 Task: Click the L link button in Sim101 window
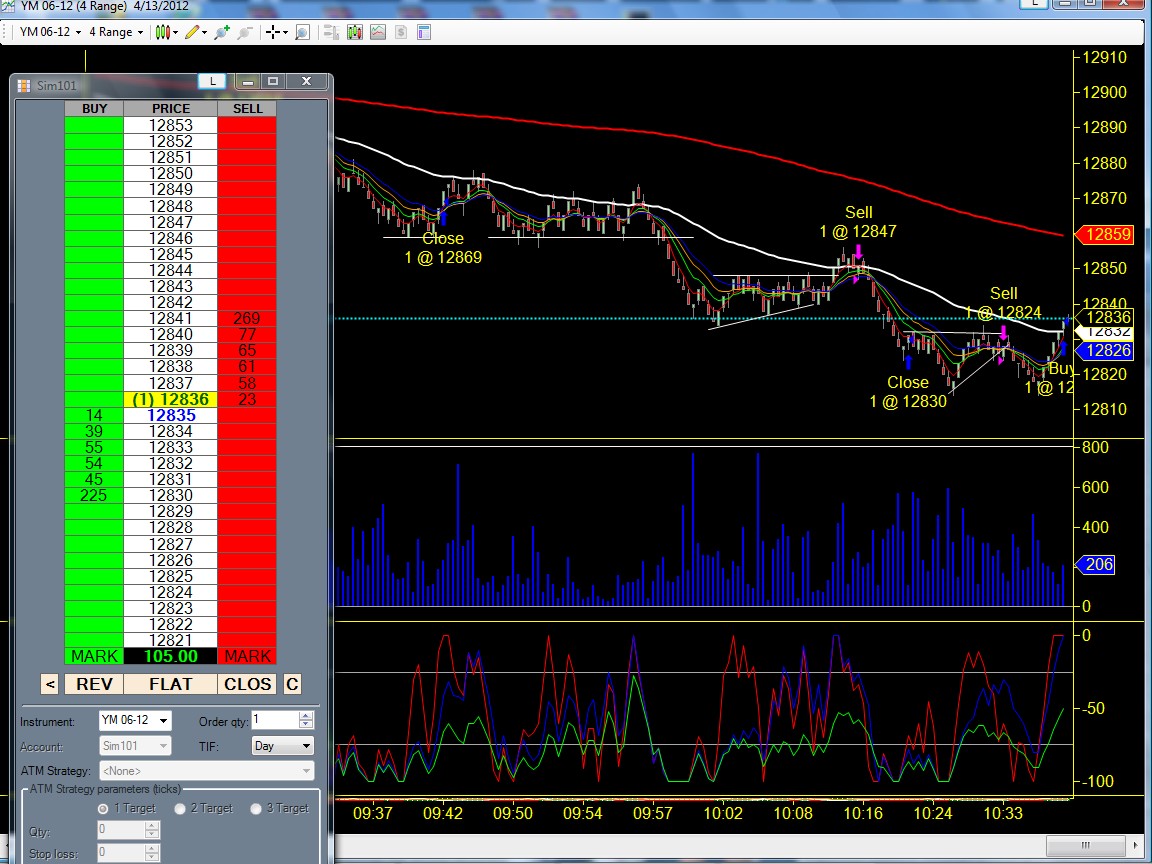click(x=212, y=82)
